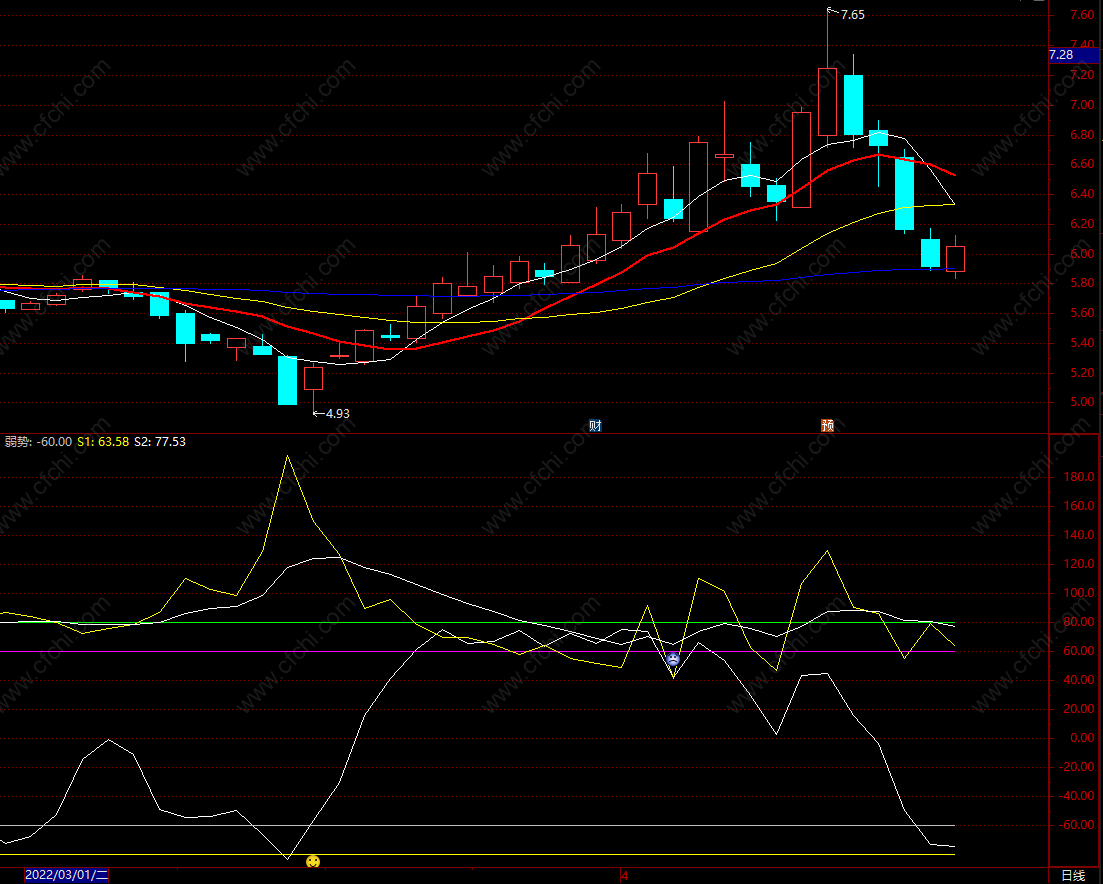
Task: Click the 2022/03/01/二 date label
Action: tap(67, 876)
